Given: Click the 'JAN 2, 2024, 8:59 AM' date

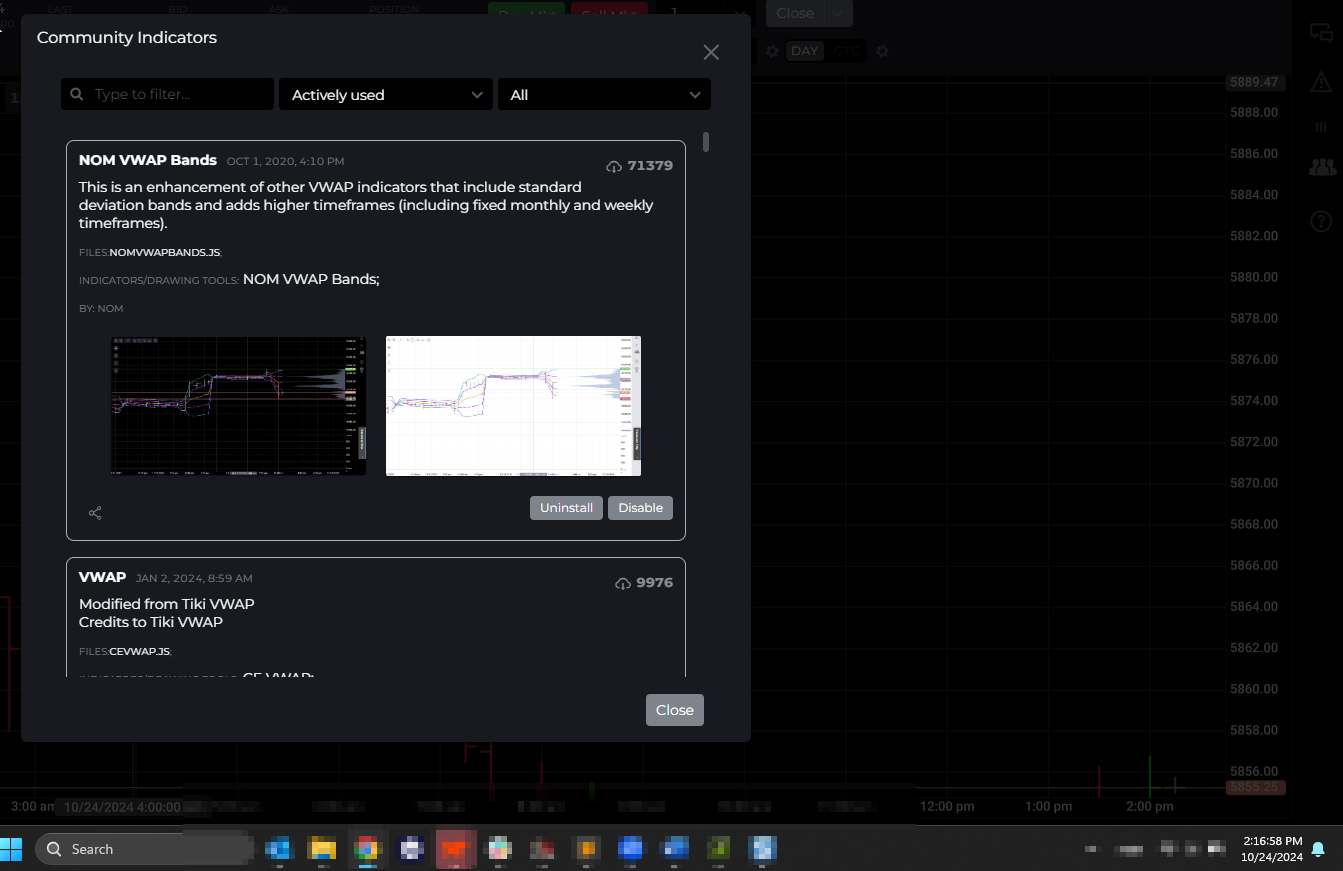Looking at the screenshot, I should pyautogui.click(x=194, y=578).
